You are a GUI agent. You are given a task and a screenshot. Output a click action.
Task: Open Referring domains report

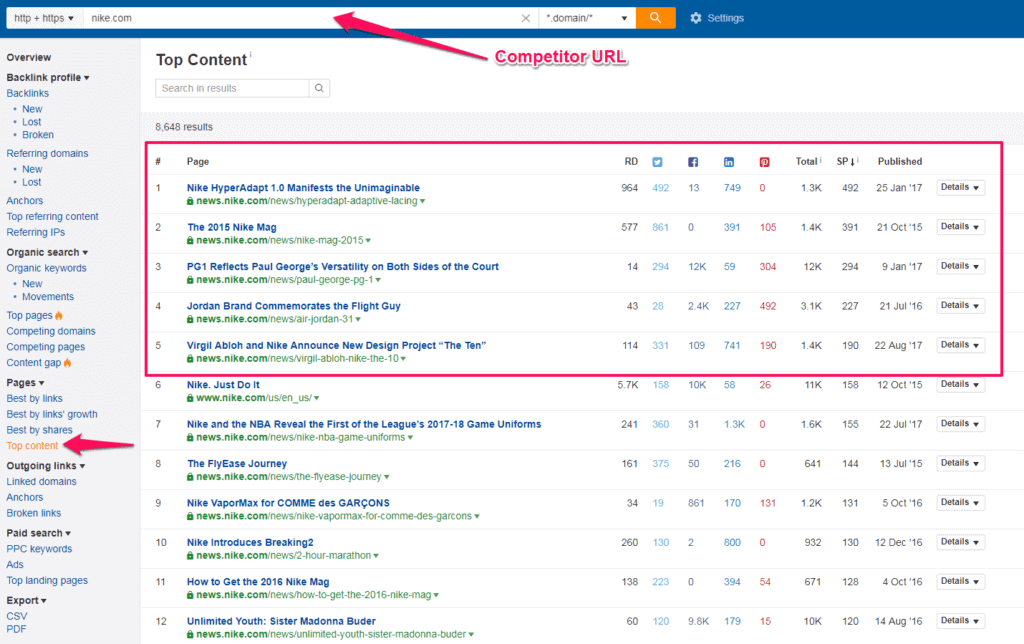pyautogui.click(x=47, y=153)
